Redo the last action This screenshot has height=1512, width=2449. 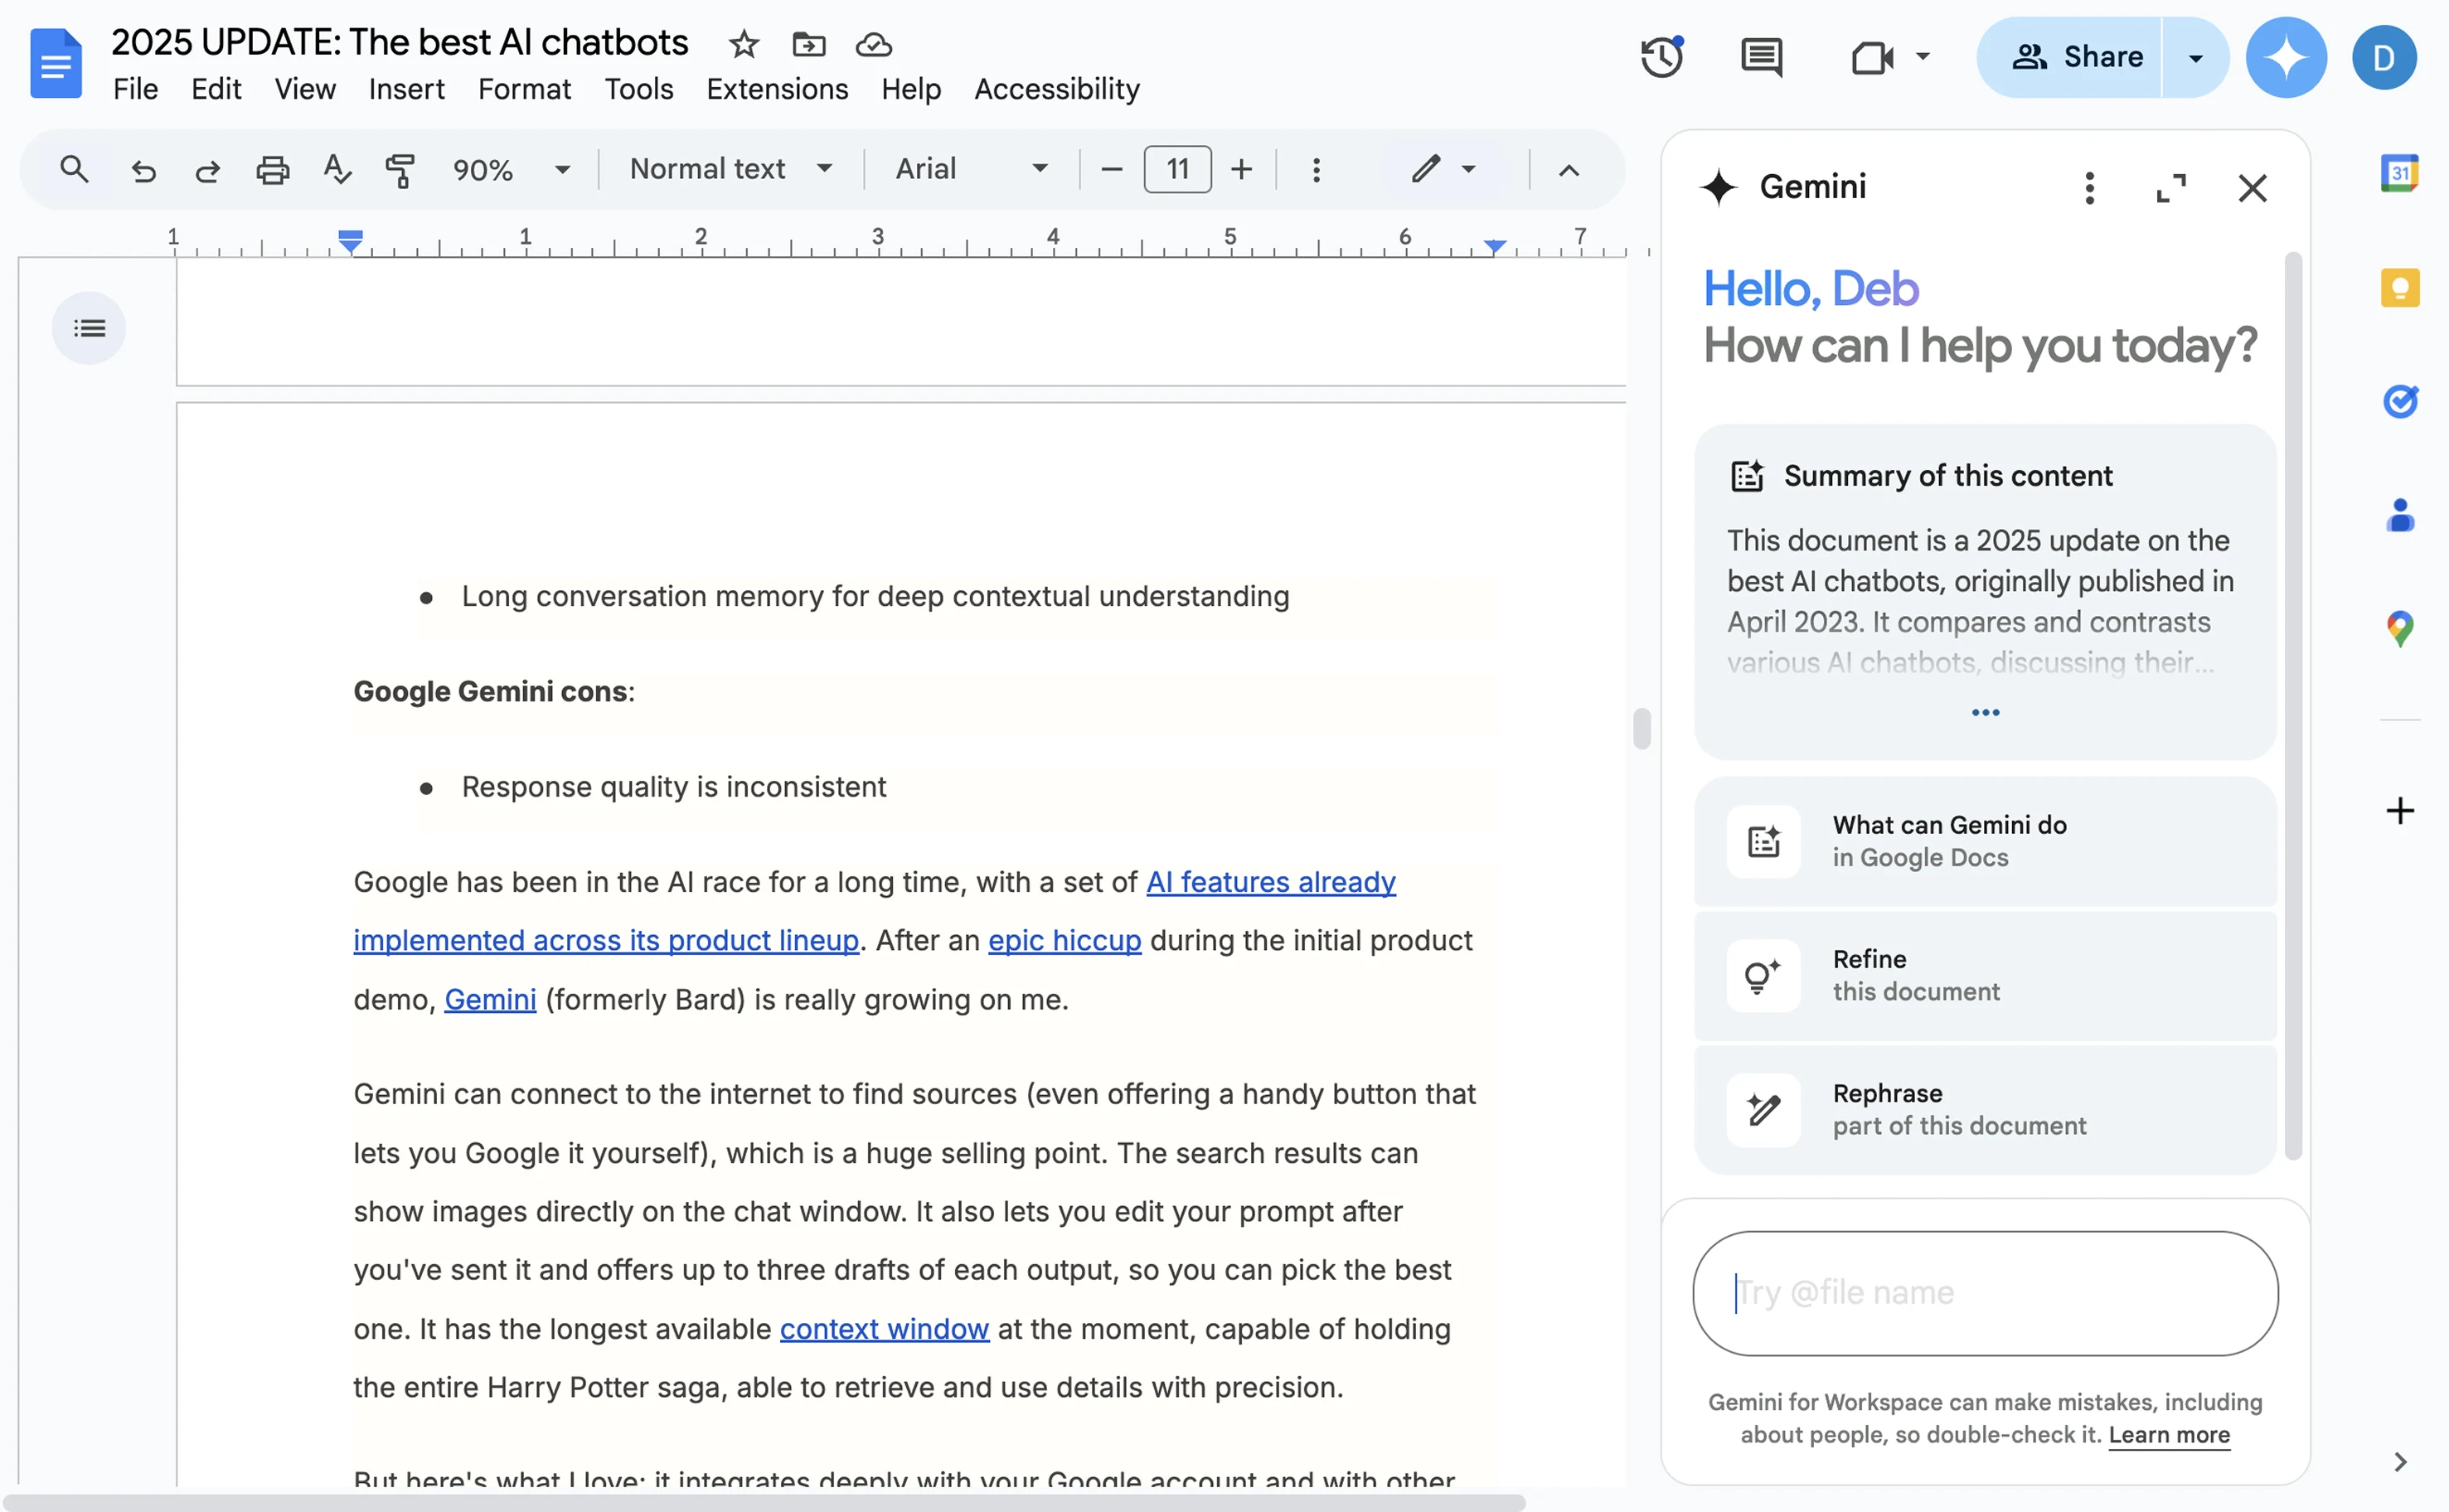point(207,170)
